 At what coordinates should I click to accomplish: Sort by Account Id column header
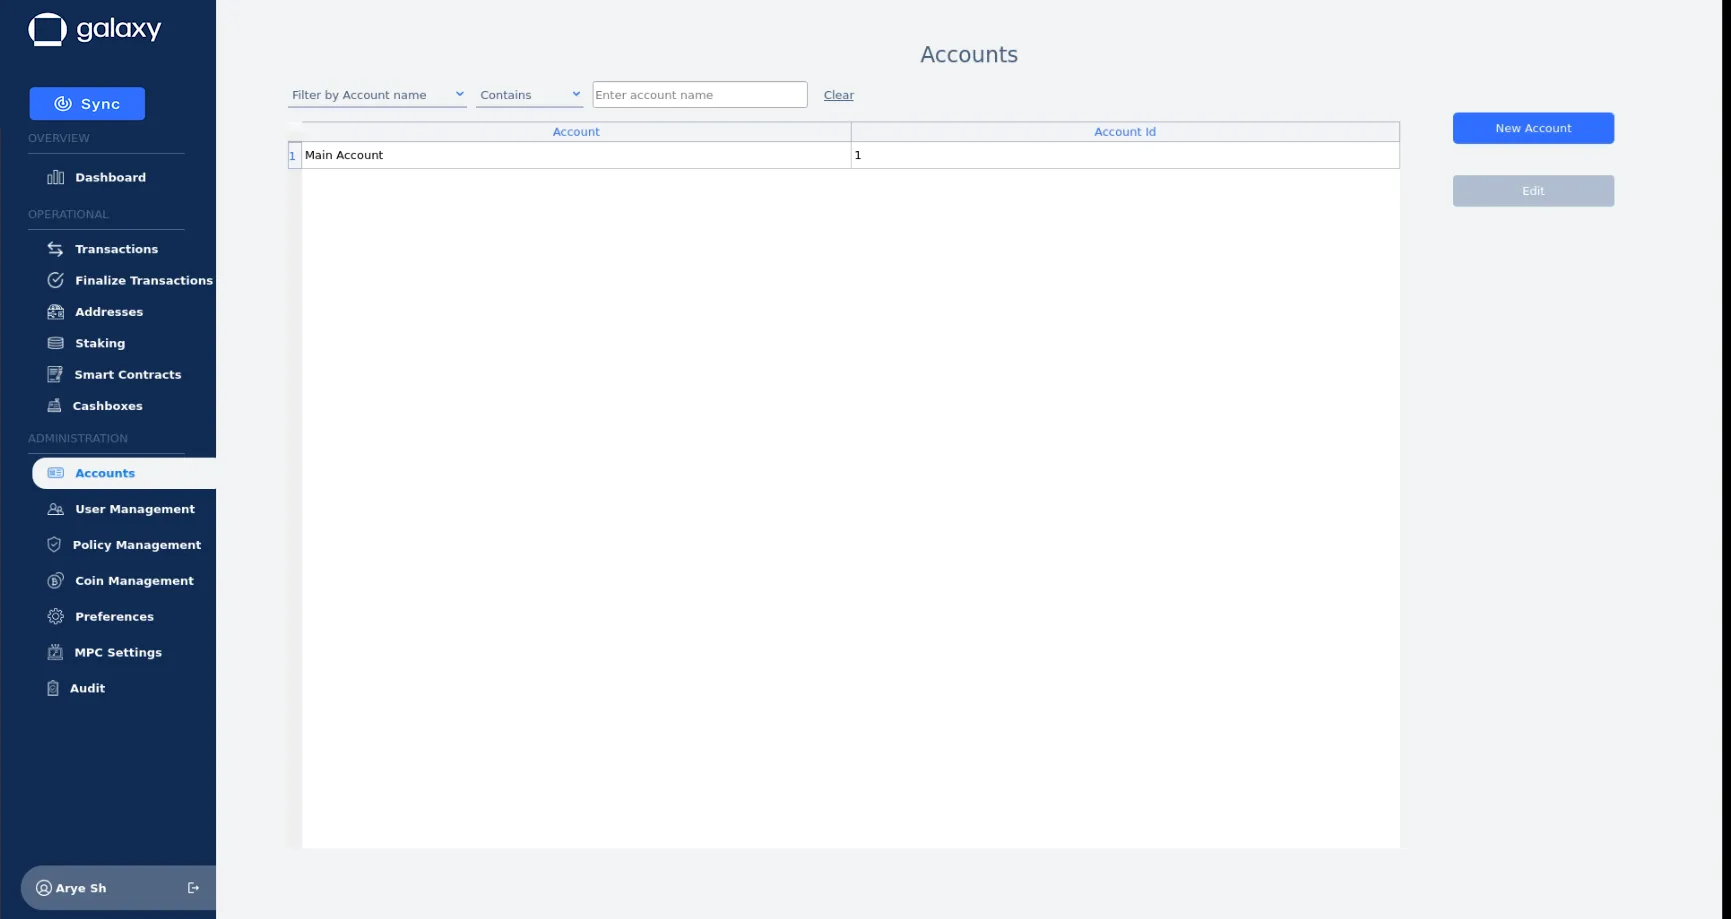[1125, 132]
